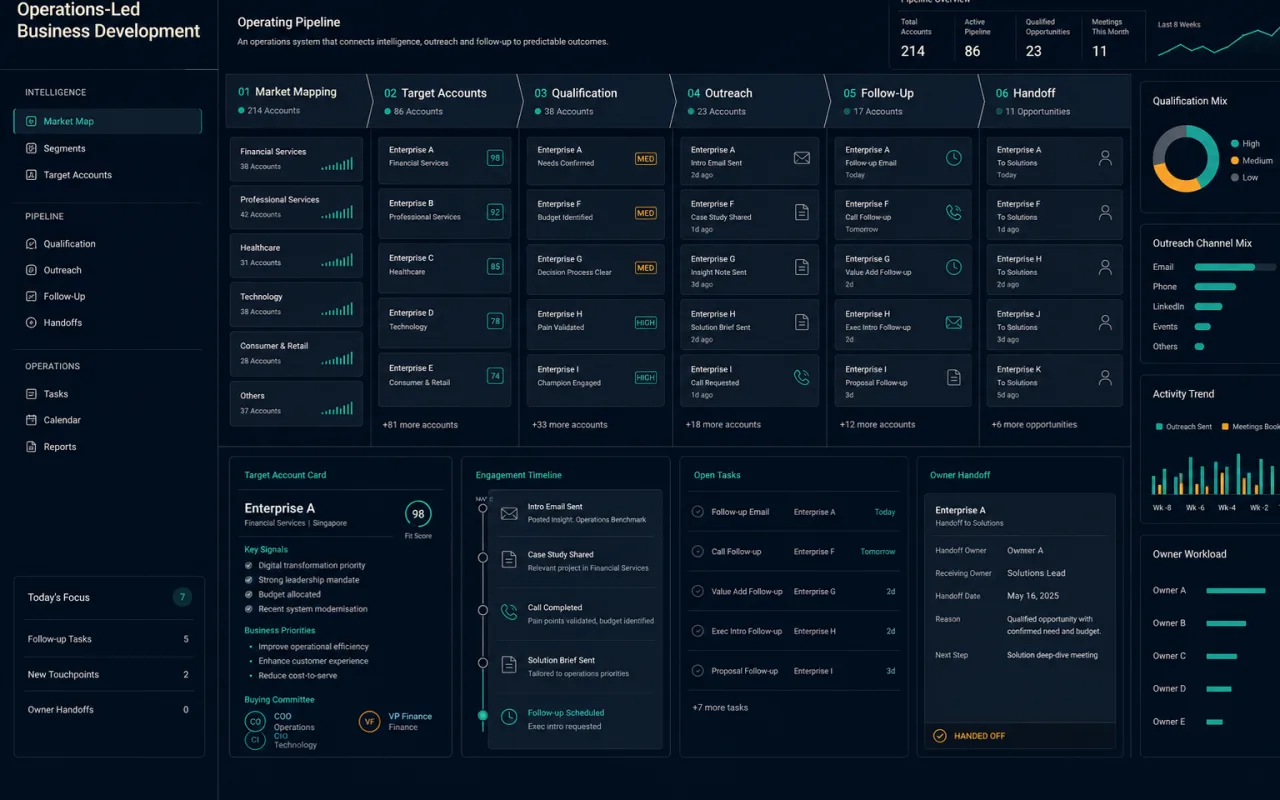The height and width of the screenshot is (800, 1280).
Task: Click envelope icon on Enterprise A outreach card
Action: pos(801,158)
